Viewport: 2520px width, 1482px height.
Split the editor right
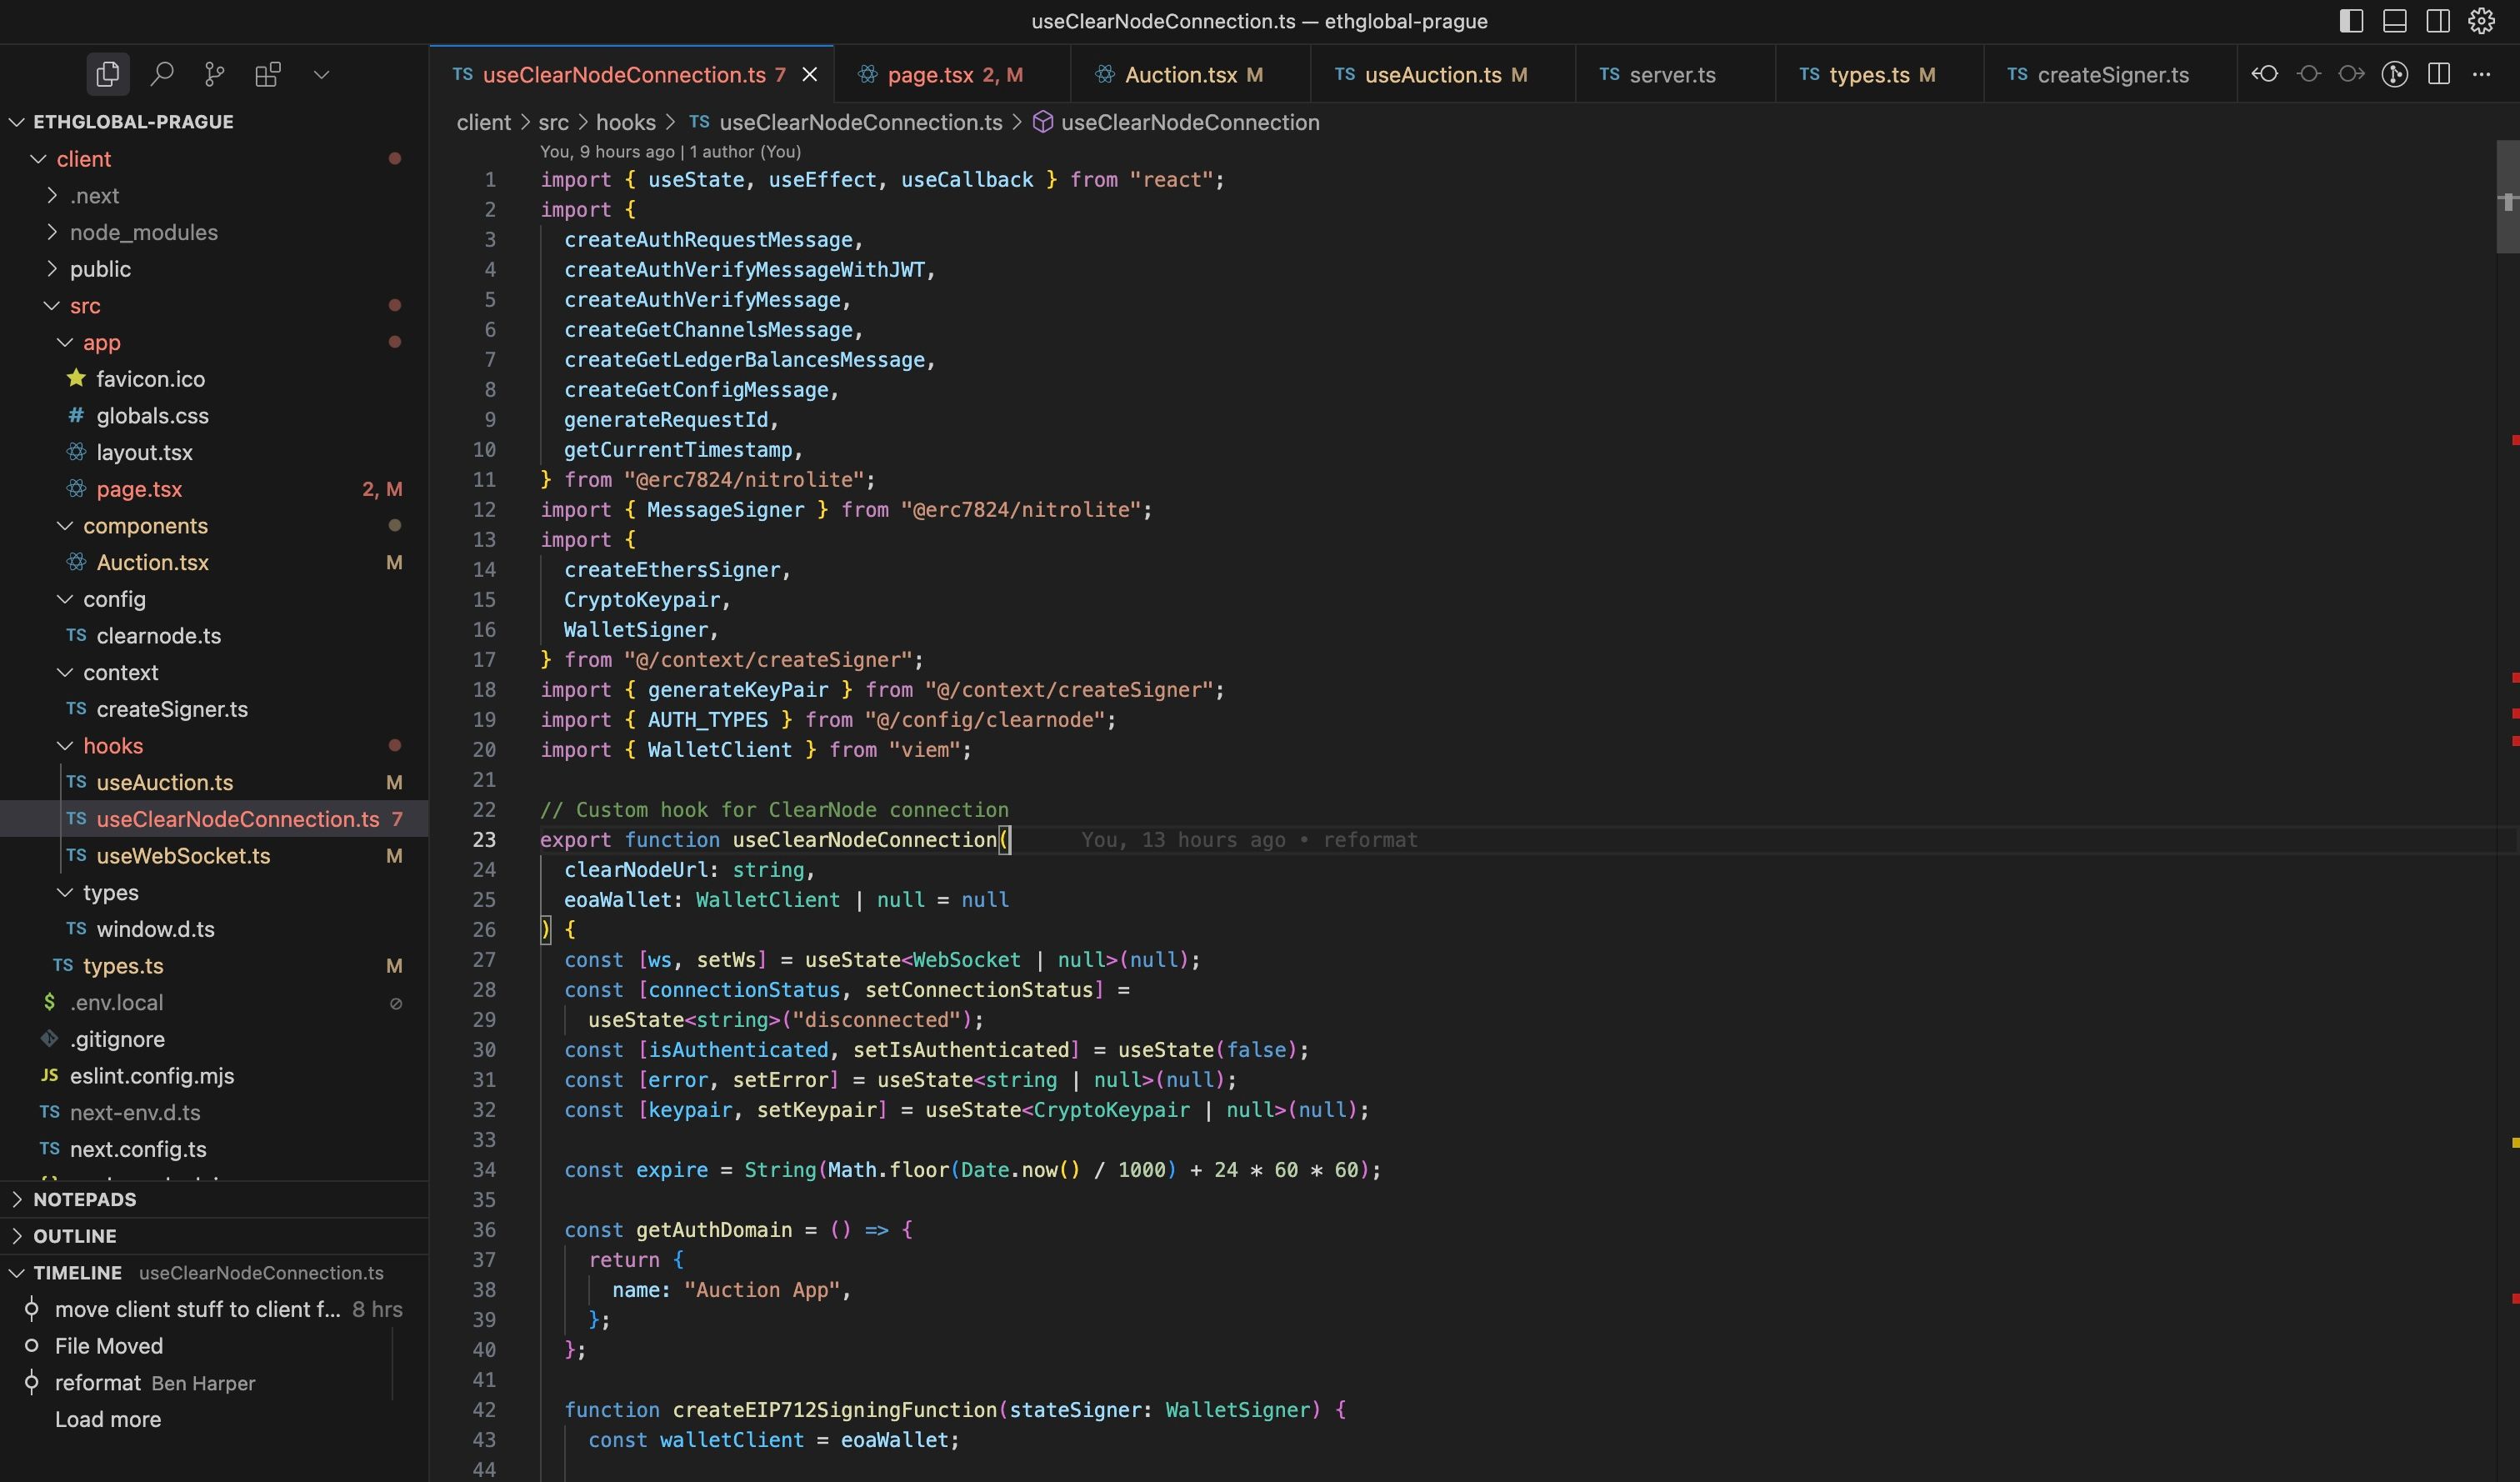(2438, 74)
